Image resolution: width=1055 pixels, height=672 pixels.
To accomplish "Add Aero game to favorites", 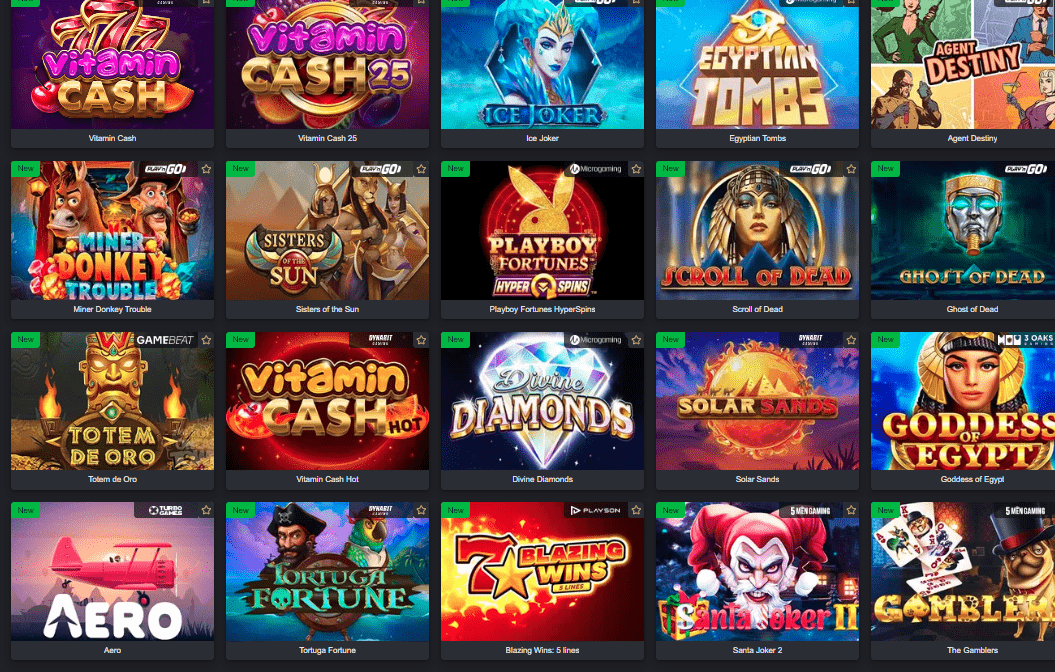I will click(206, 511).
